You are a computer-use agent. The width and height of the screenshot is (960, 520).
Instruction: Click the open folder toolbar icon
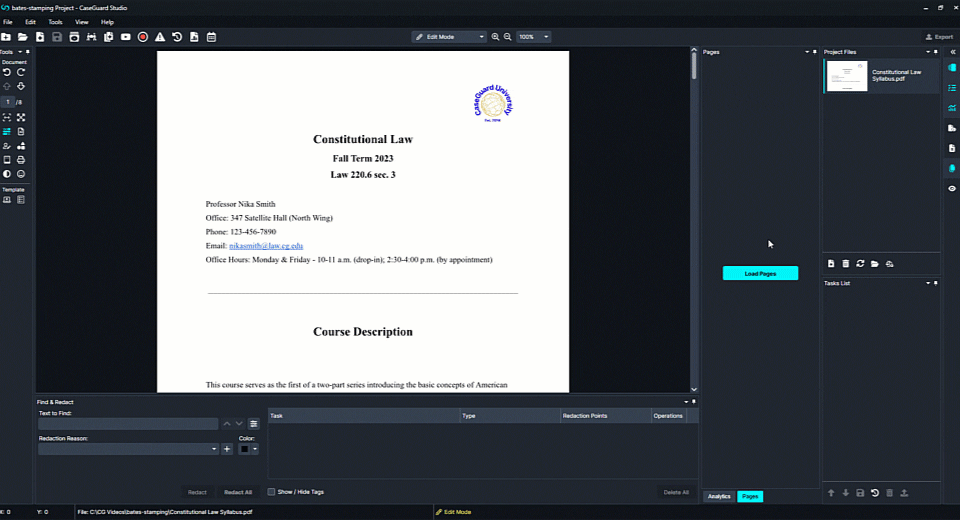tap(23, 37)
